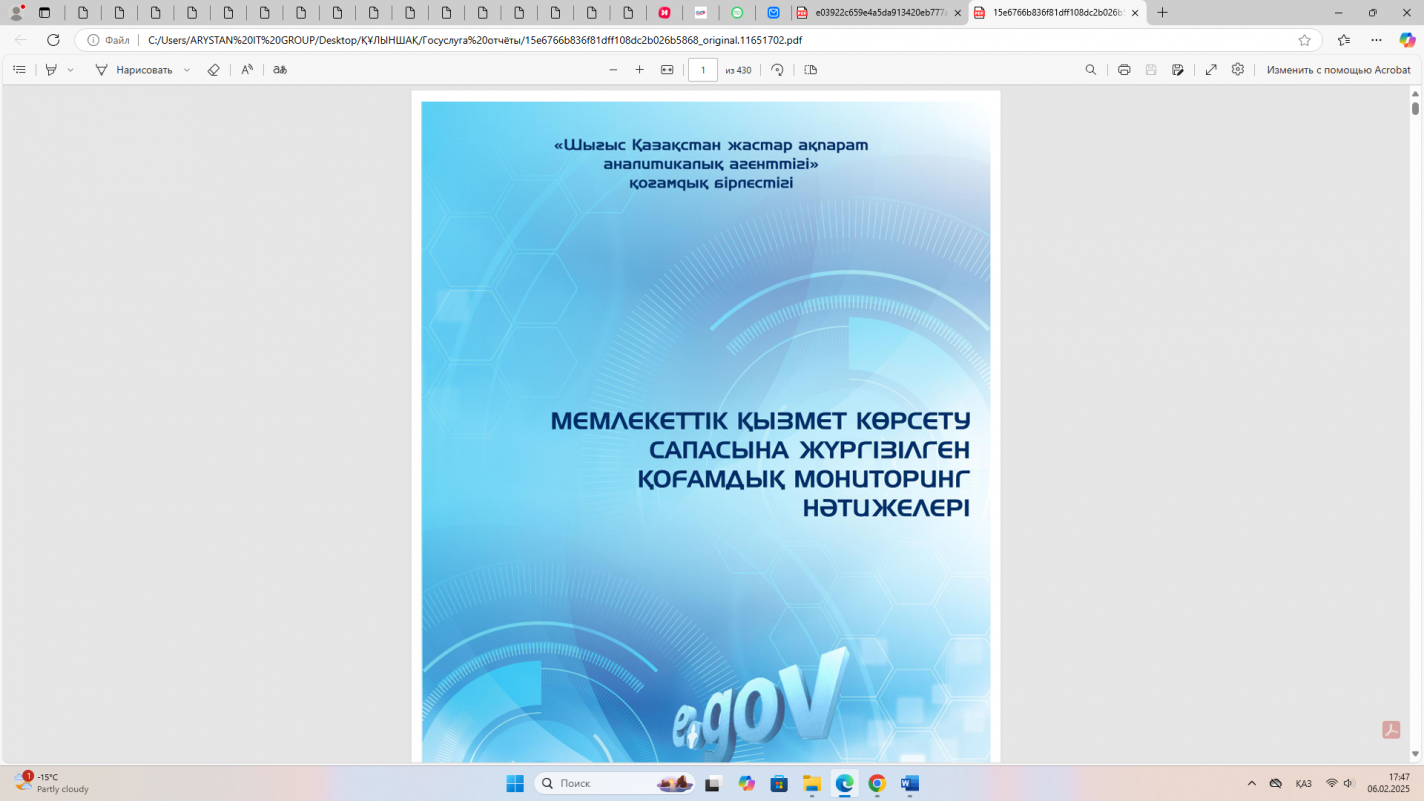Toggle the Draw (Нарисовать) tool
The image size is (1424, 801).
tap(134, 70)
